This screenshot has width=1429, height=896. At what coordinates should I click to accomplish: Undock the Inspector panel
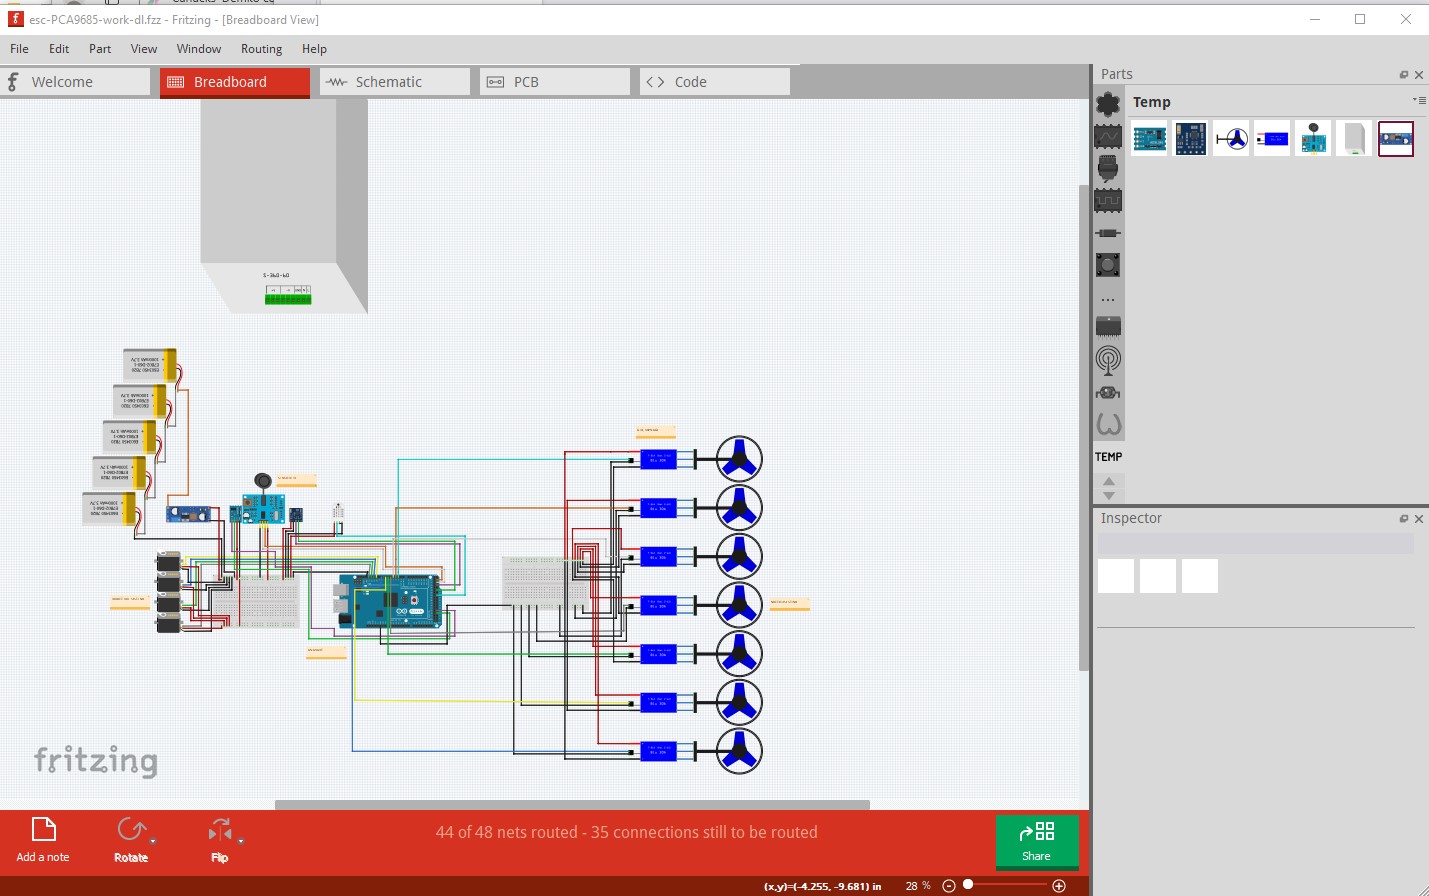(1404, 519)
